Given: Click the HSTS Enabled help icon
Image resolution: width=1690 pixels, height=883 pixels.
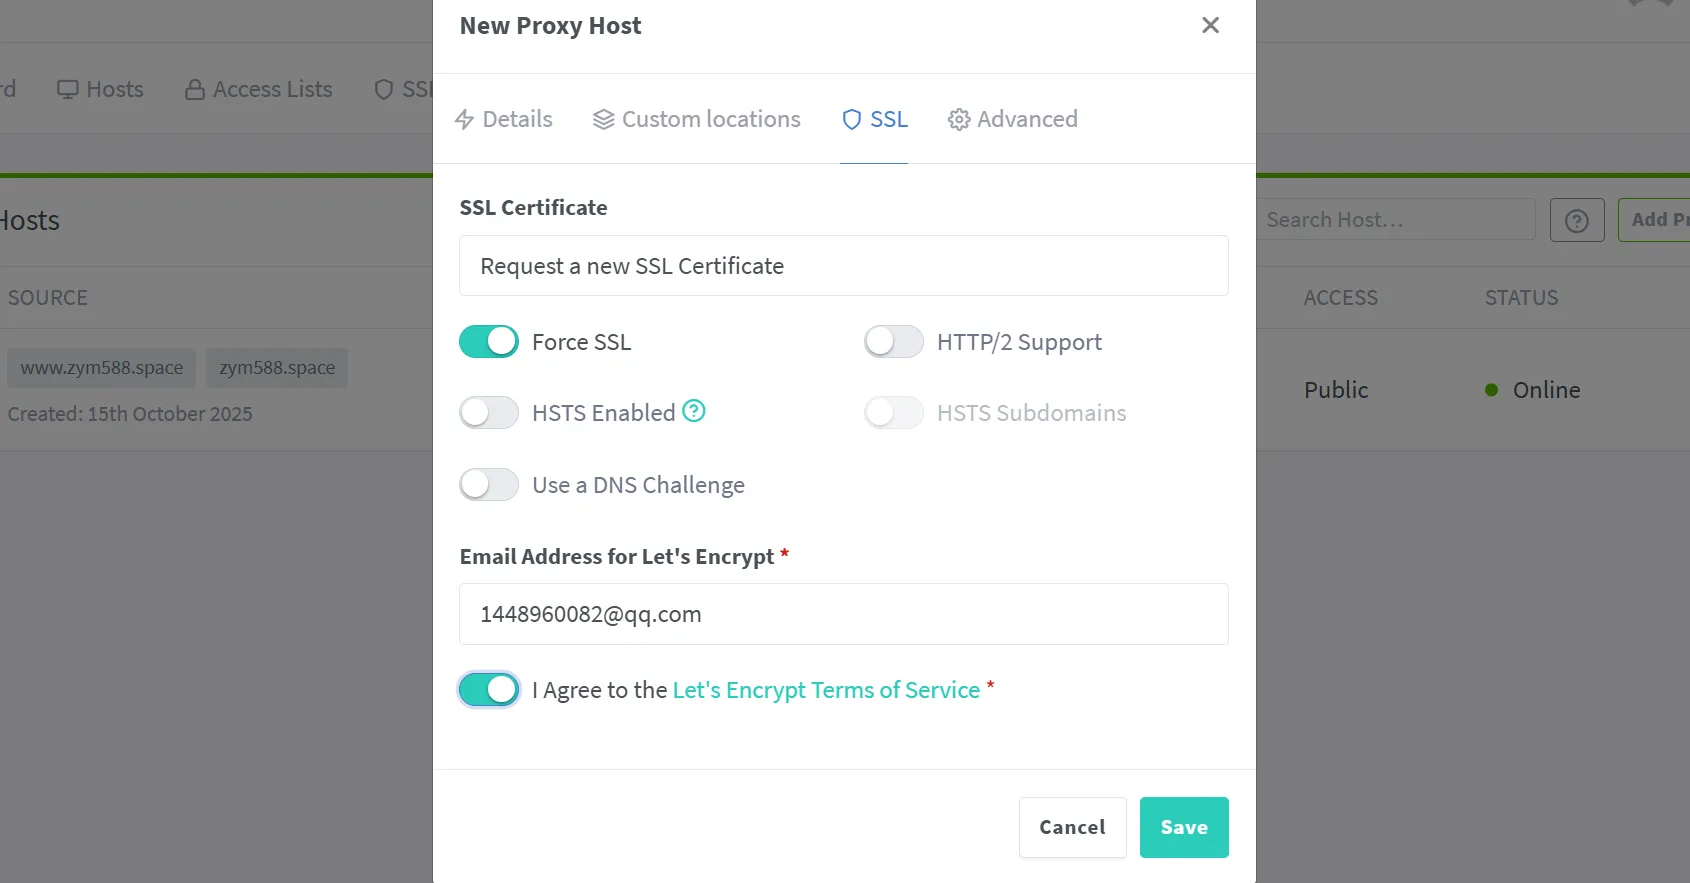Looking at the screenshot, I should pyautogui.click(x=694, y=411).
